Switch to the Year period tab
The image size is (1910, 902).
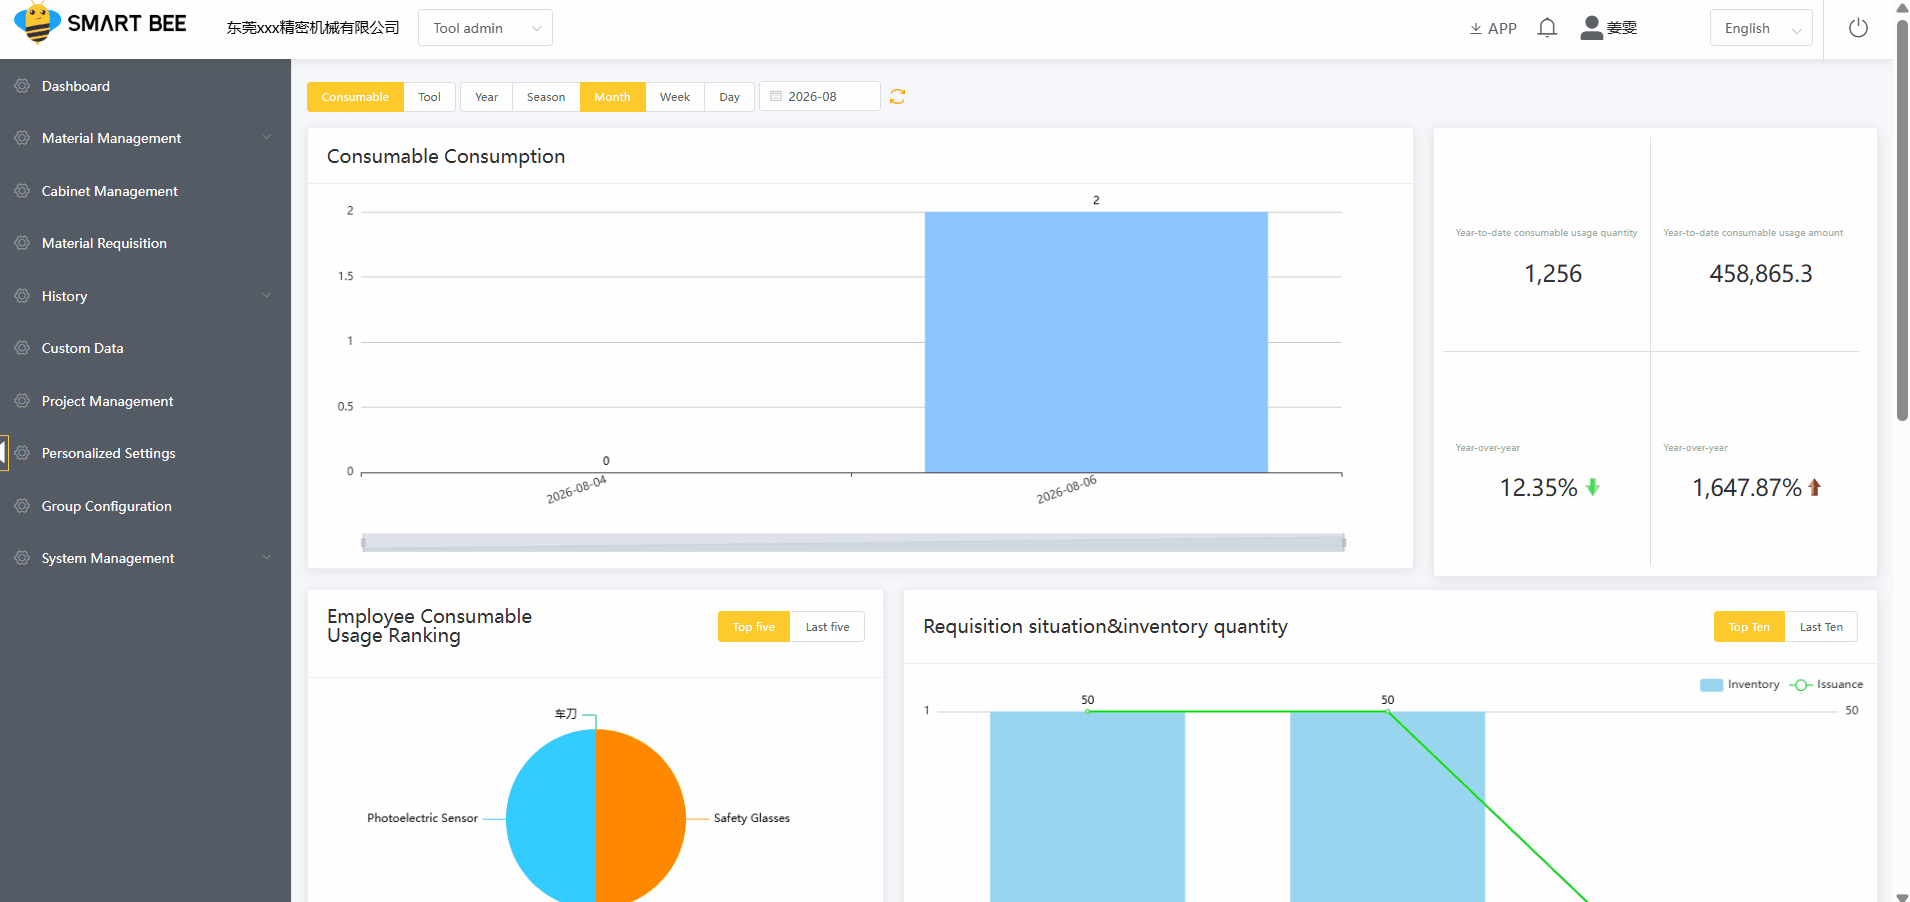[x=486, y=97]
